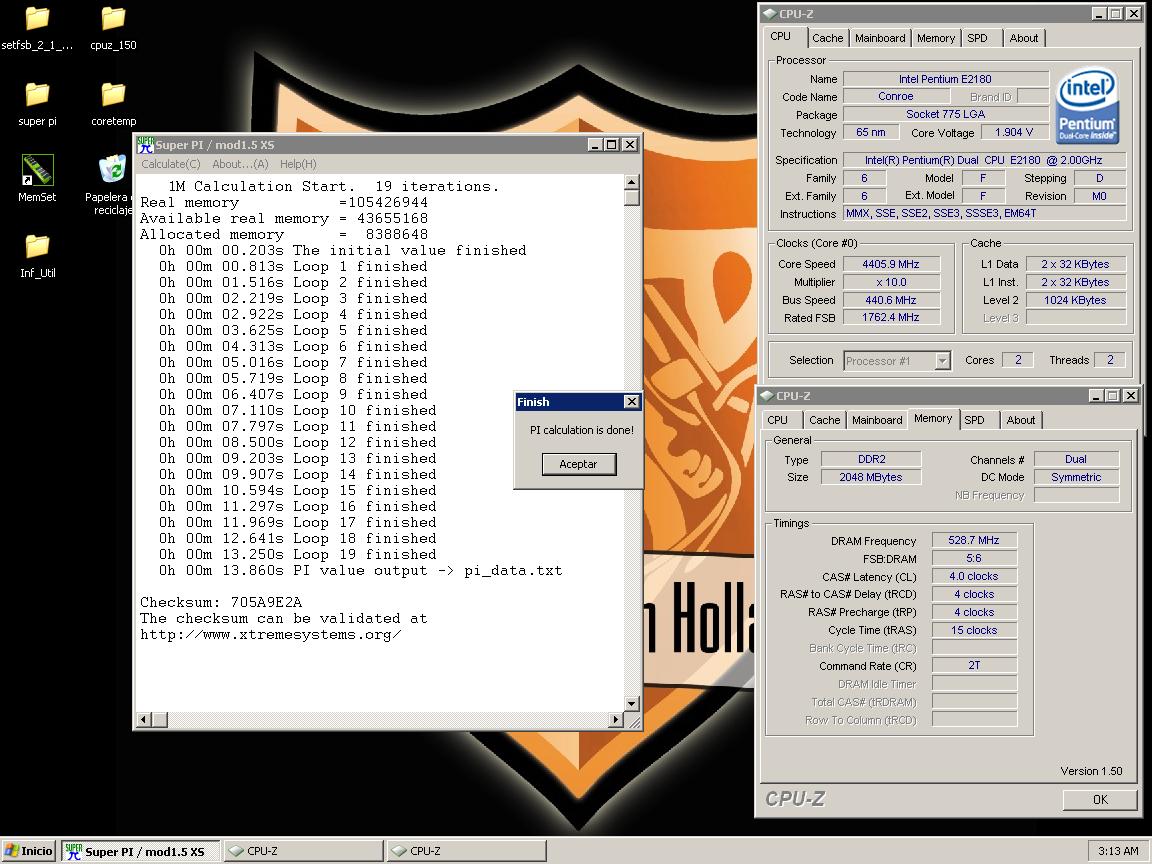Click the Super PI title bar icon
1152x864 pixels.
pos(145,145)
